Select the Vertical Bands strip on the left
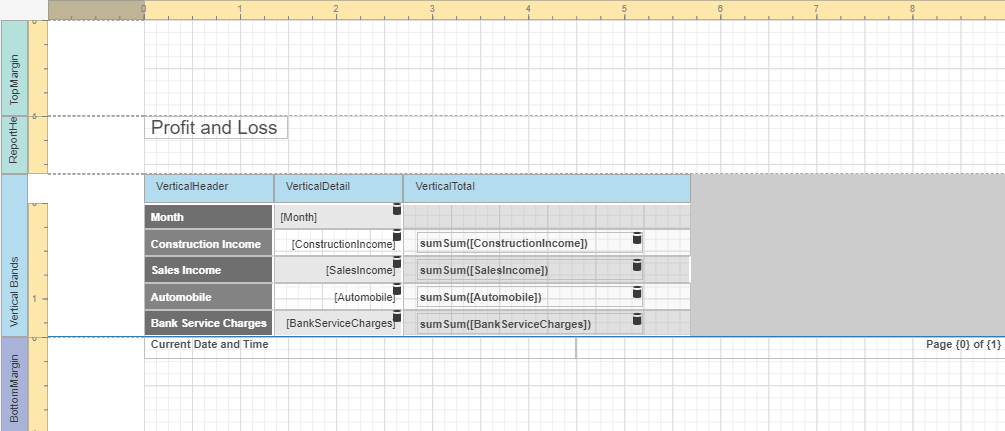 14,256
